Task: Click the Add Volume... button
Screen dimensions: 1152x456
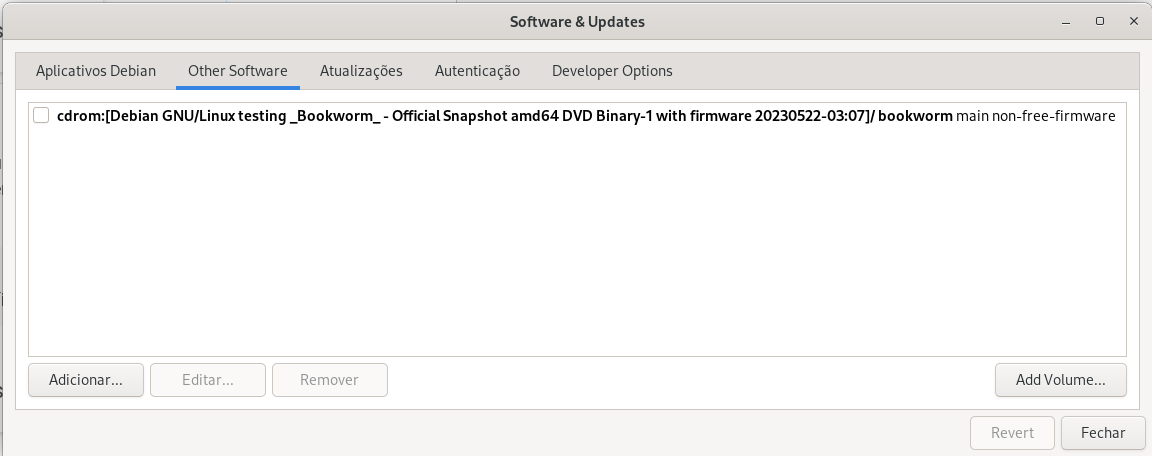Action: (x=1060, y=380)
